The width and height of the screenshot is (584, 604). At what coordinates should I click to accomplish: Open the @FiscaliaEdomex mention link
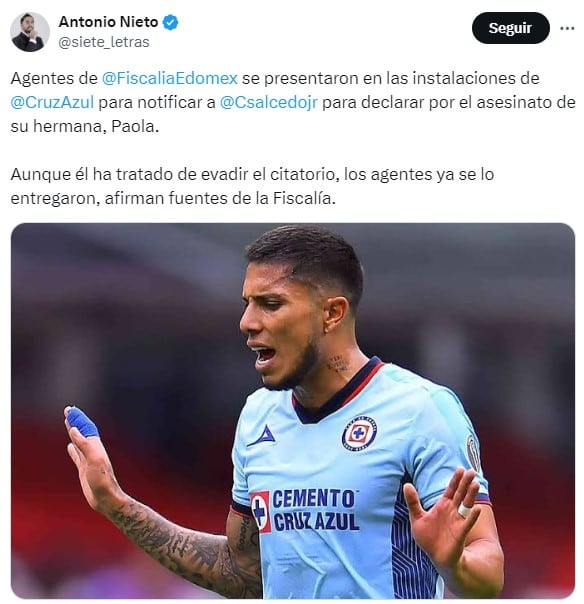170,78
